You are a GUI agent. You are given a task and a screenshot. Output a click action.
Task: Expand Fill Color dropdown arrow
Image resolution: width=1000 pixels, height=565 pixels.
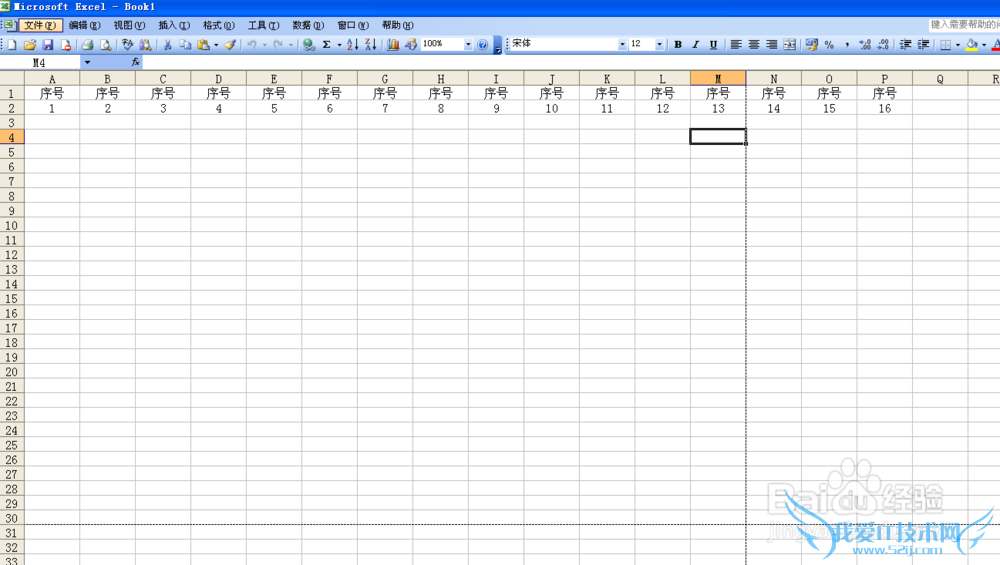984,45
